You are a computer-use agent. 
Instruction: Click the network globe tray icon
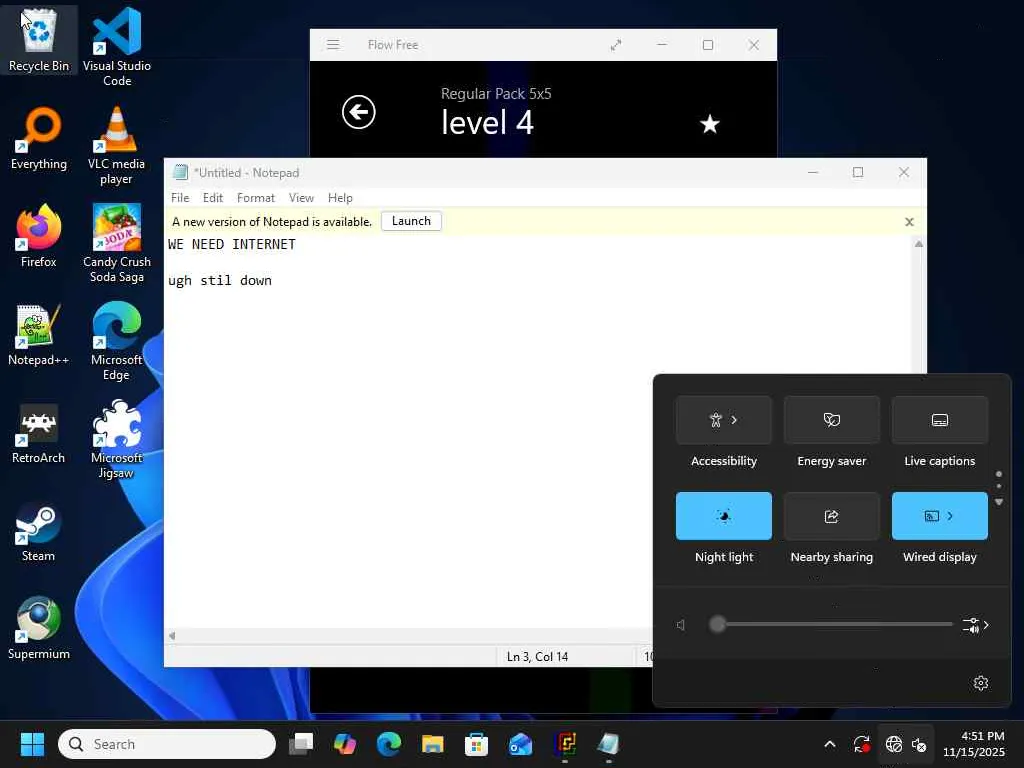[893, 744]
